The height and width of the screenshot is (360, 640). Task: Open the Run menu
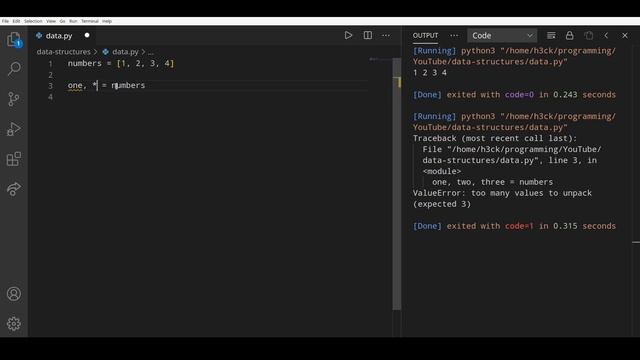73,21
